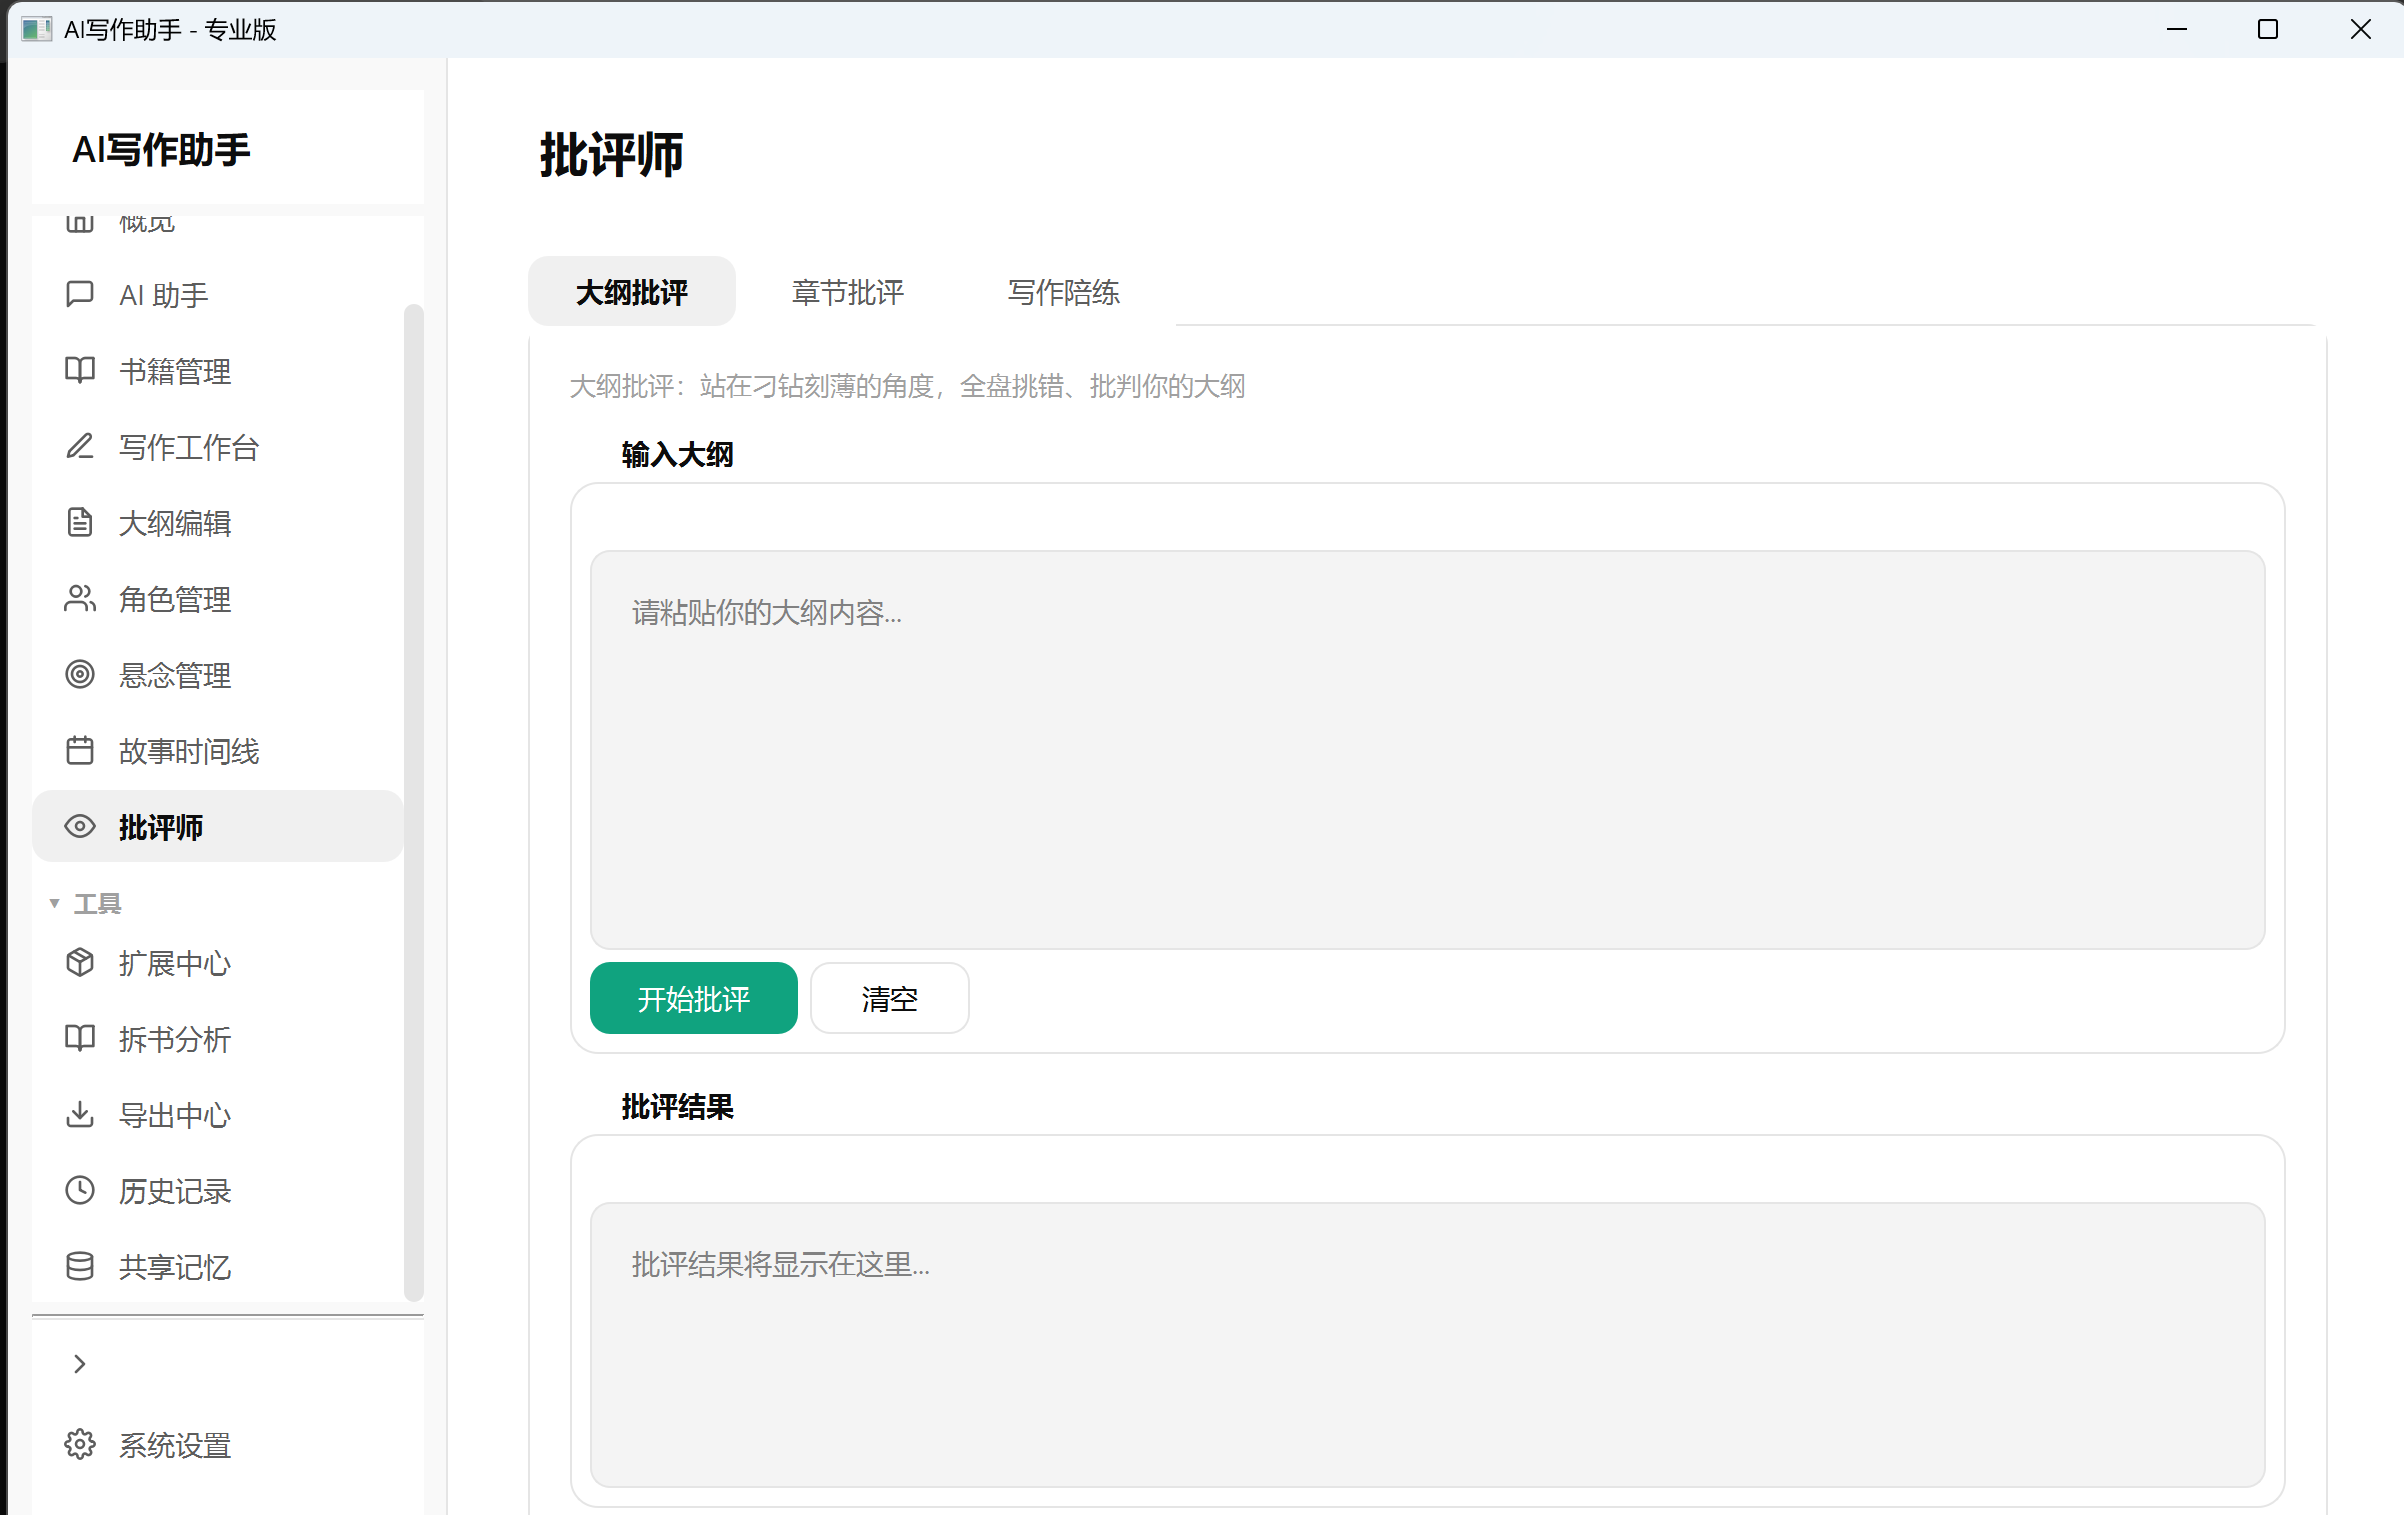Click the 输入大纲 section label
Viewport: 2404px width, 1515px height.
pos(677,454)
